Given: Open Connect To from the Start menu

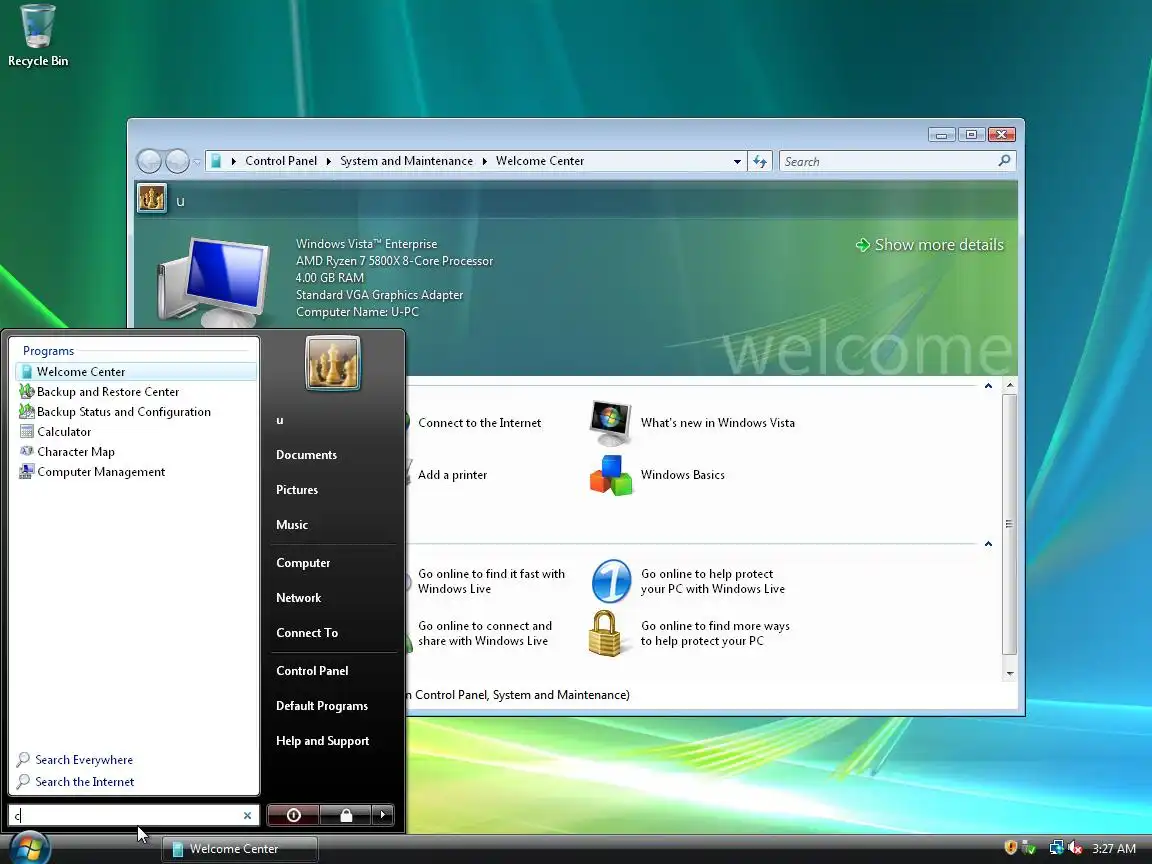Looking at the screenshot, I should click(307, 633).
